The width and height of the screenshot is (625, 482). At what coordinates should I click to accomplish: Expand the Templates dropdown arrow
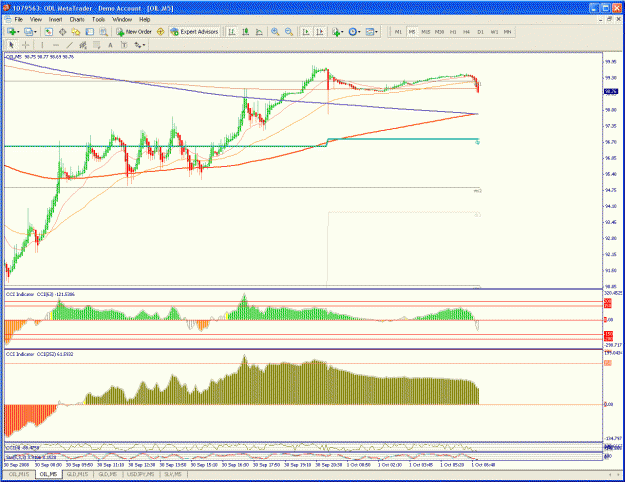(377, 32)
